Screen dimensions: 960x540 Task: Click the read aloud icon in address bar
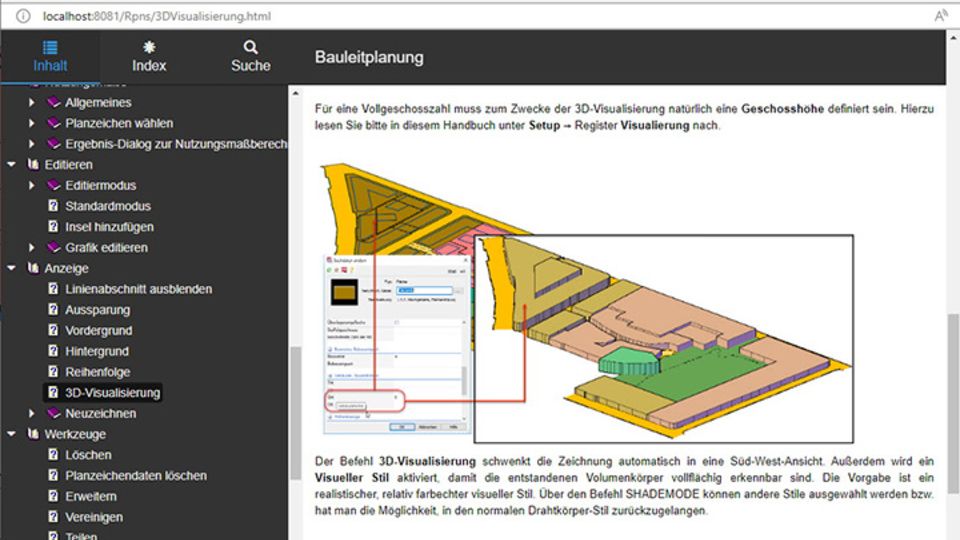coord(941,16)
